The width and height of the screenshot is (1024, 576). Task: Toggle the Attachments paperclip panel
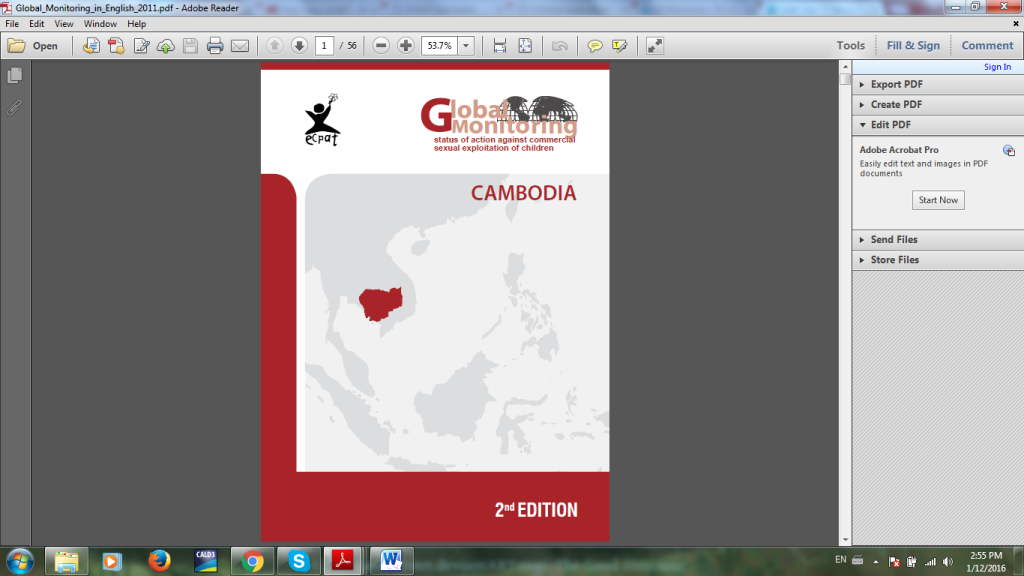[x=13, y=110]
